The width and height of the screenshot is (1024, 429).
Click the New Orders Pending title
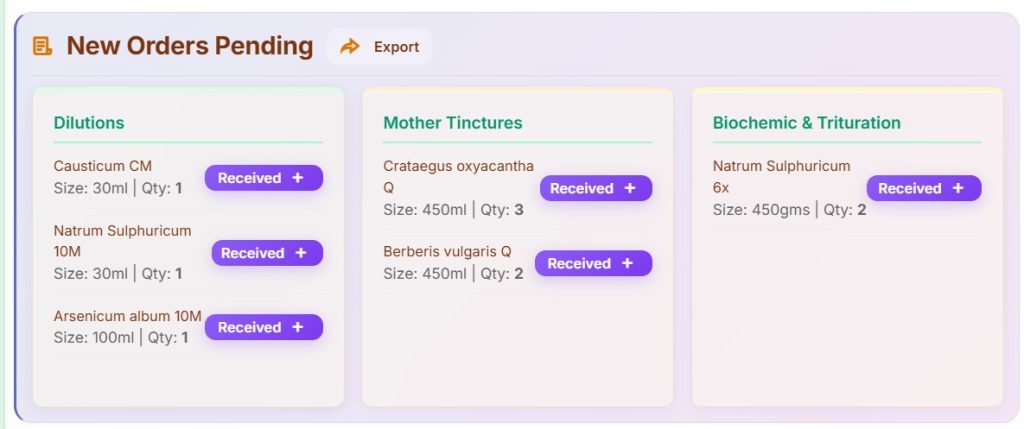tap(189, 46)
